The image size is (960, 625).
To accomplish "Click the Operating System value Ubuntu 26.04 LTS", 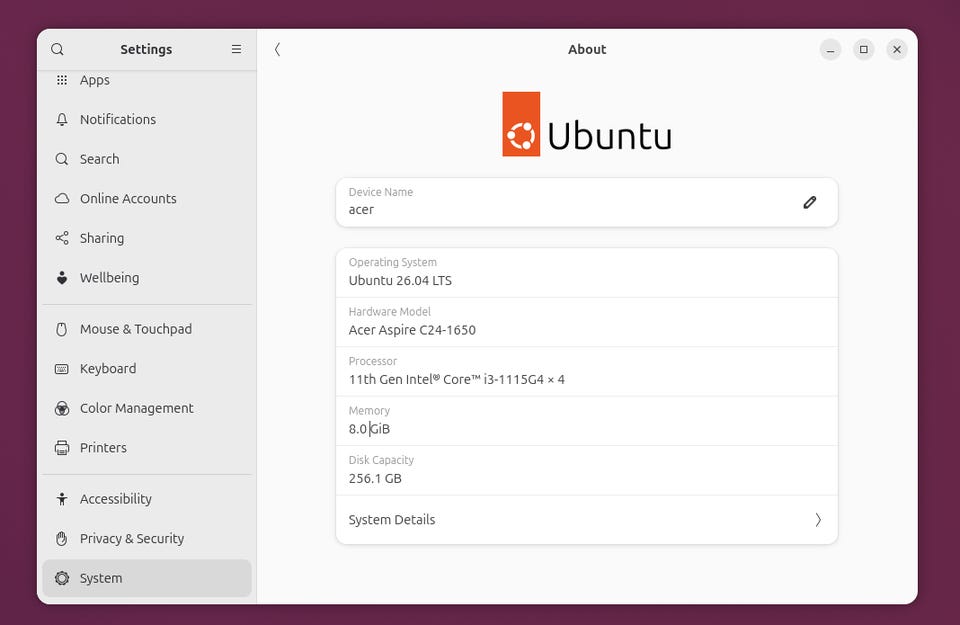I will tap(400, 280).
